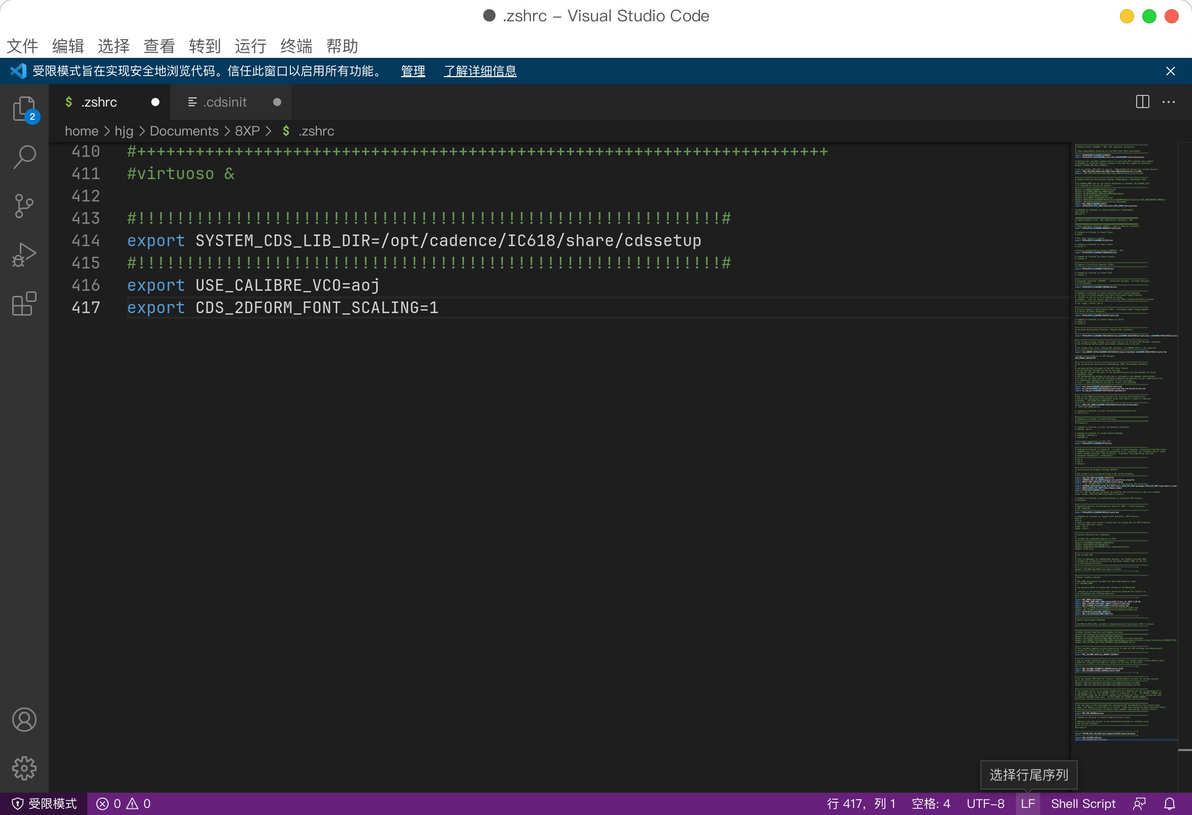Change indentation via 空格: 4
The image size is (1192, 815).
[x=930, y=804]
